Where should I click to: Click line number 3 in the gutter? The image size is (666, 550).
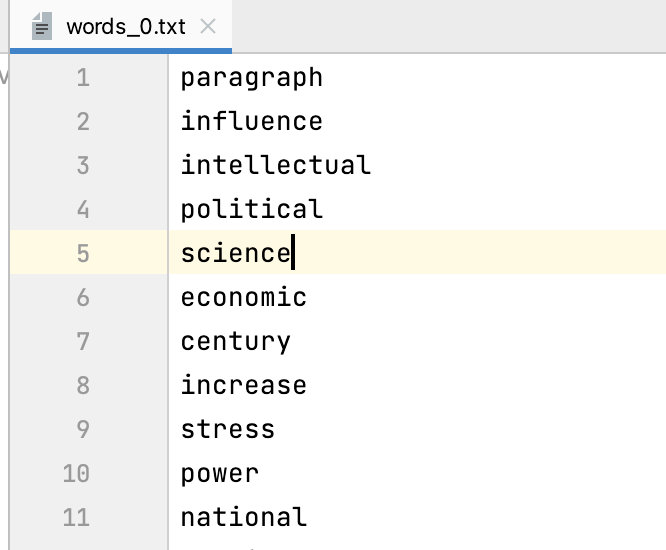(82, 166)
